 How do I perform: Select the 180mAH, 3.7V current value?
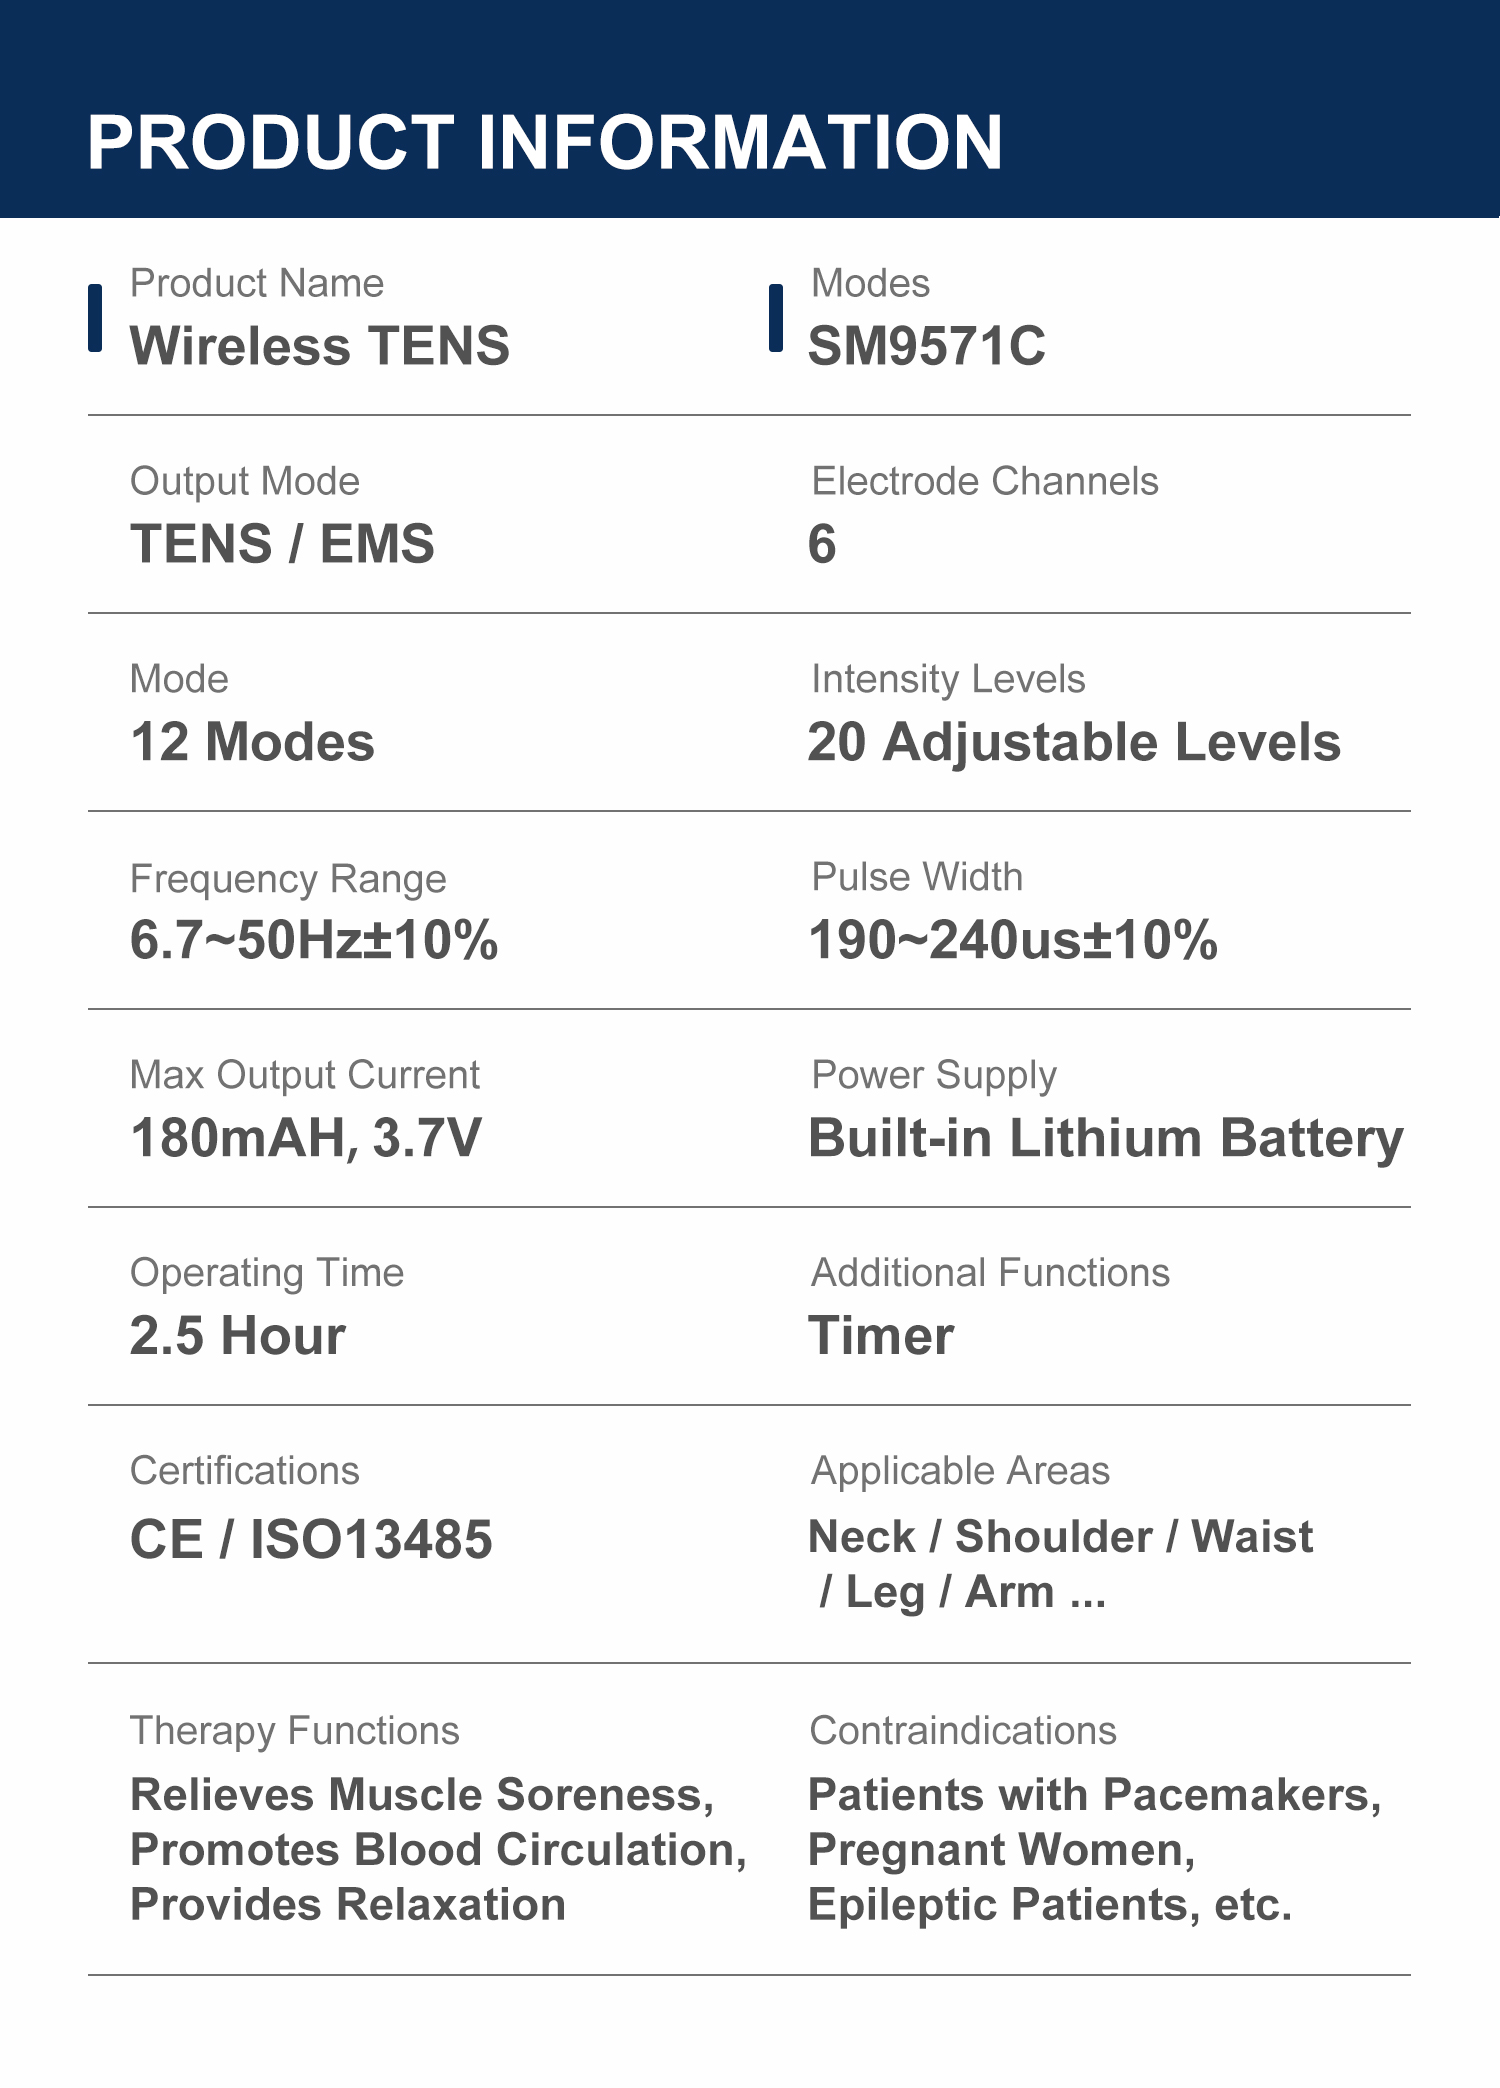[306, 1138]
